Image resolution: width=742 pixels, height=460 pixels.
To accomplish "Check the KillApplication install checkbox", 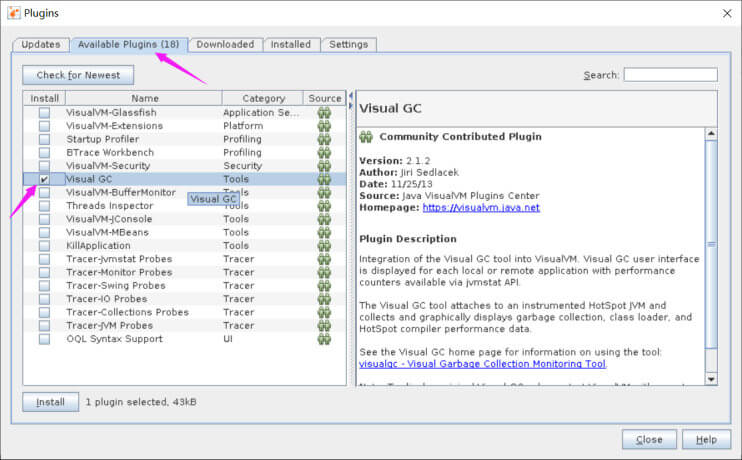I will (x=44, y=246).
